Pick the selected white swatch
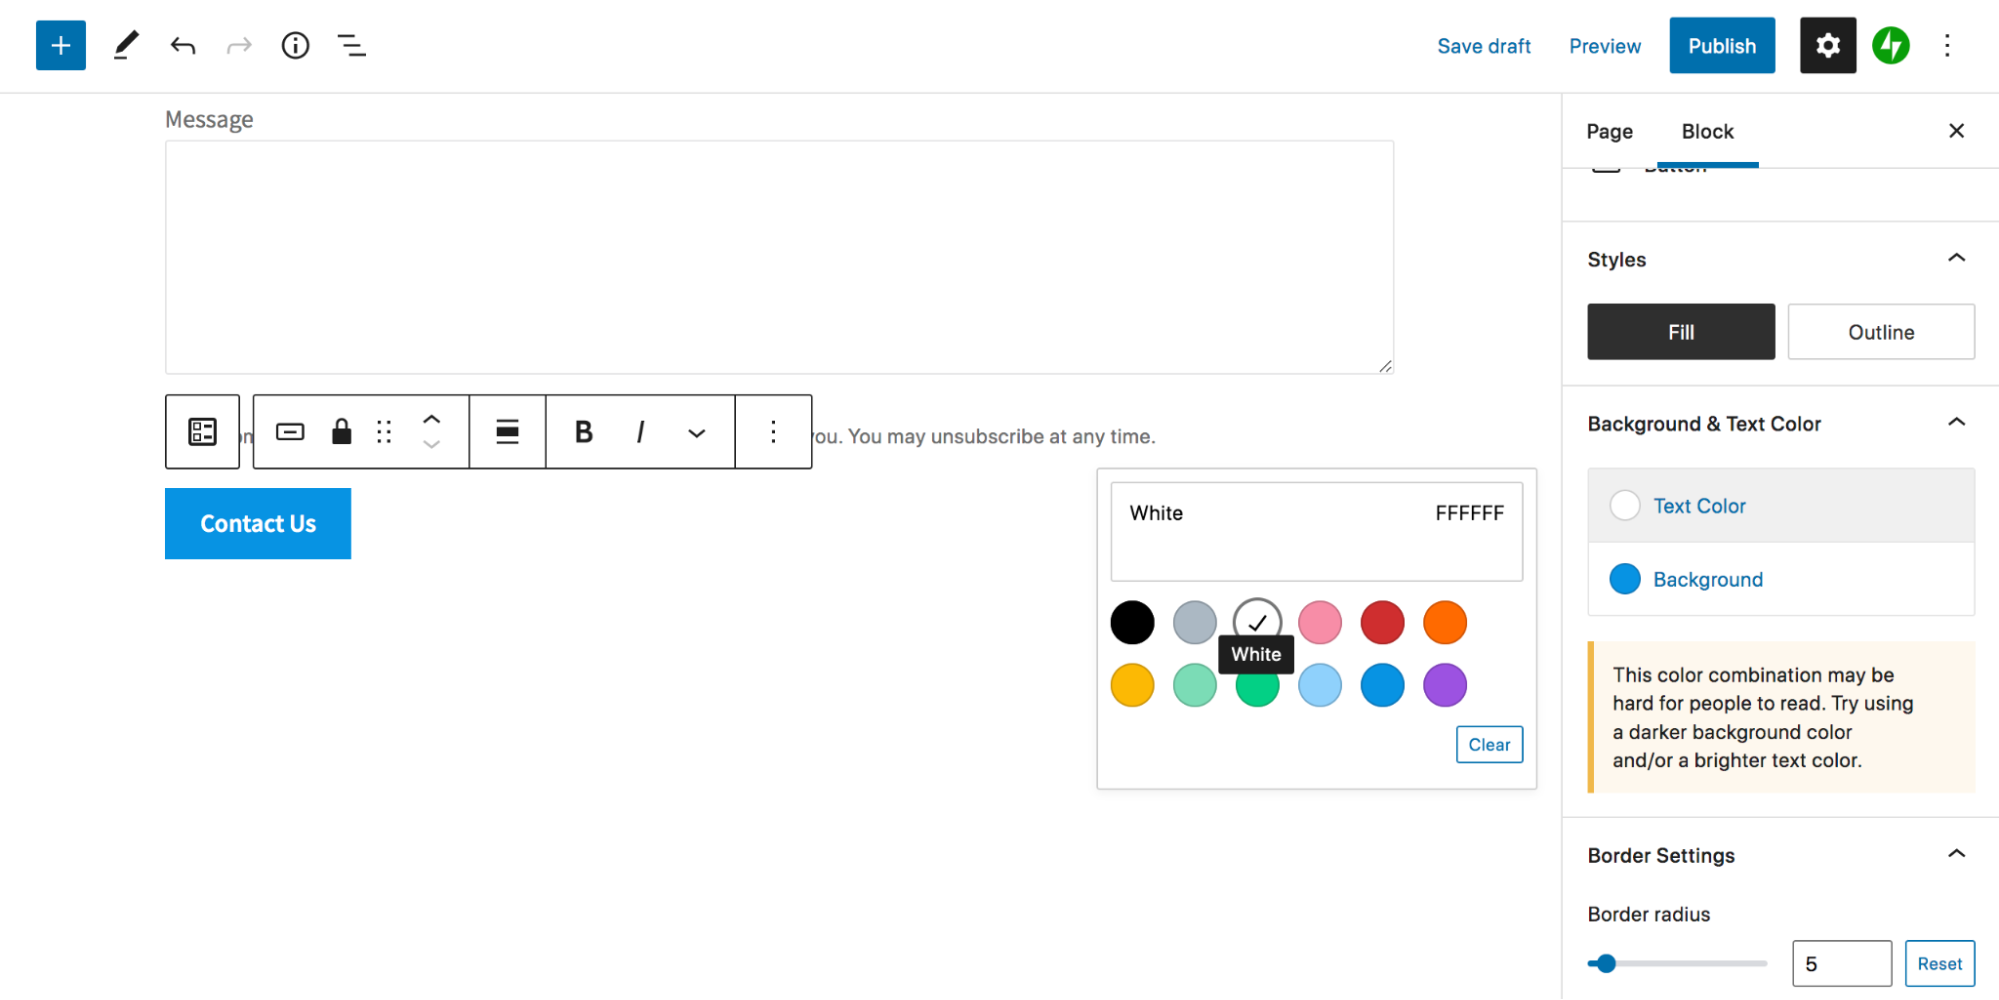 pyautogui.click(x=1257, y=620)
